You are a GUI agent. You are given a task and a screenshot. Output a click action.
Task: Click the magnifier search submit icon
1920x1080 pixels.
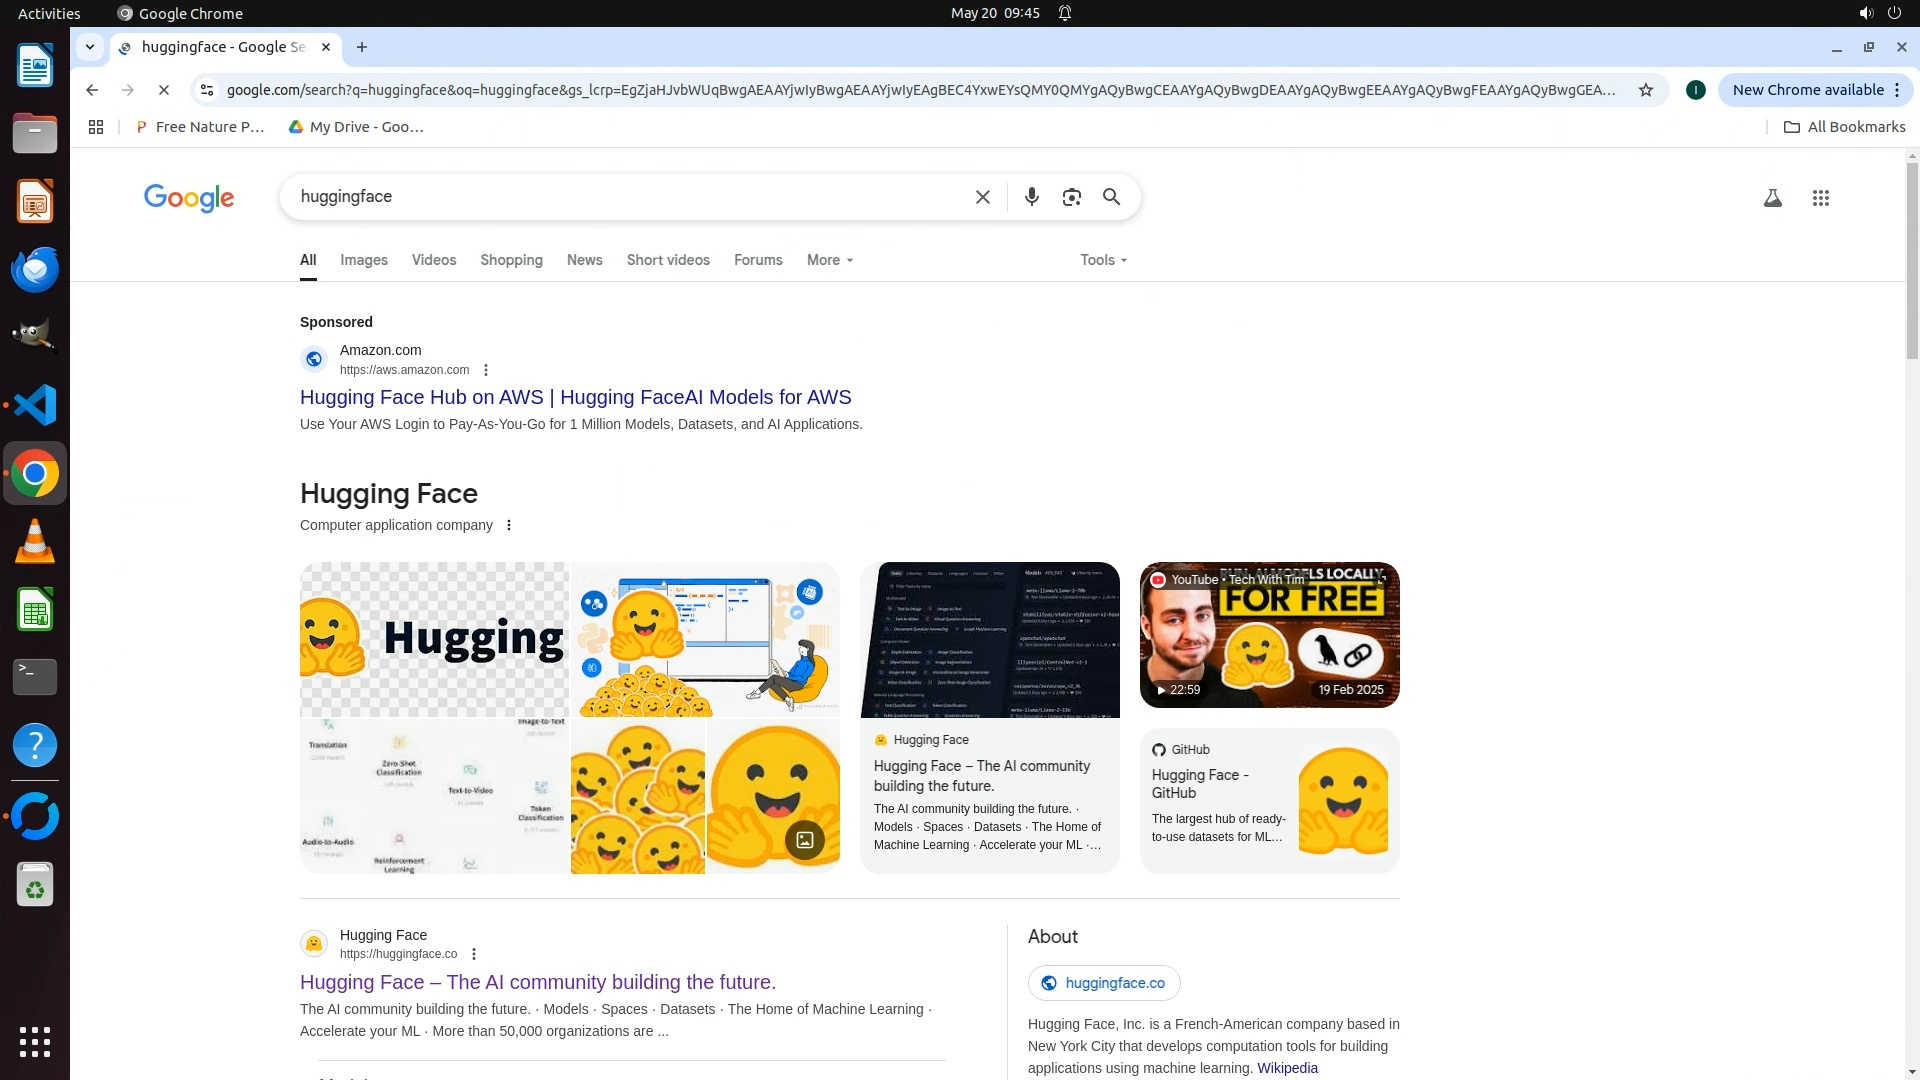pyautogui.click(x=1111, y=197)
